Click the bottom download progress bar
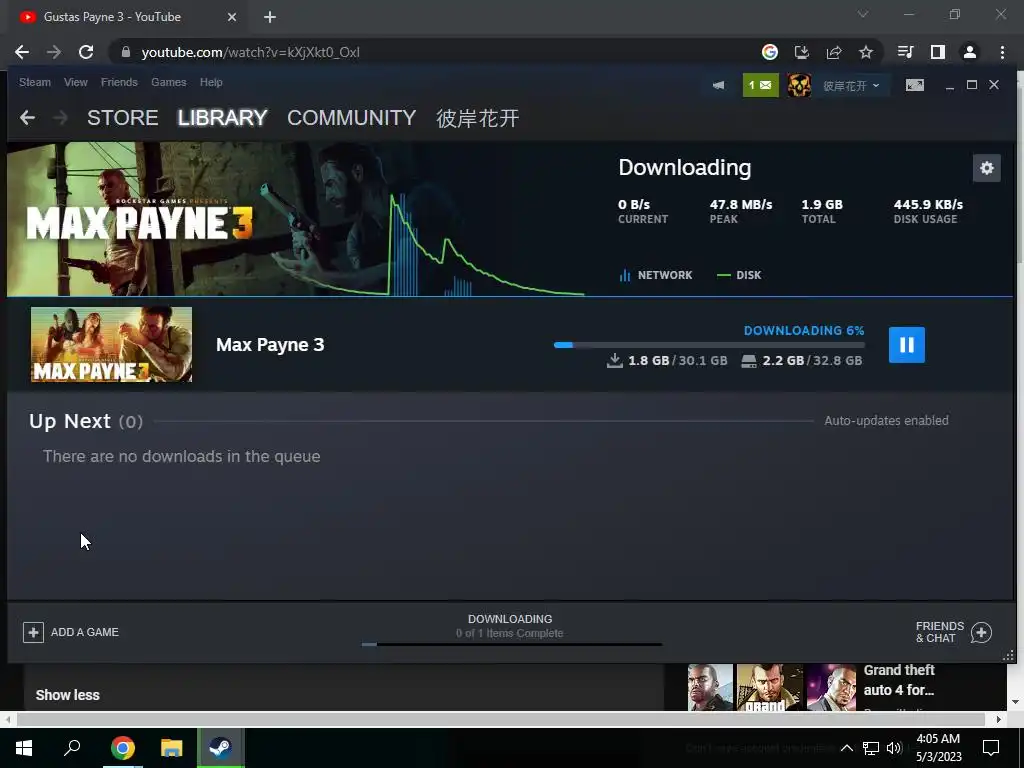 point(512,645)
